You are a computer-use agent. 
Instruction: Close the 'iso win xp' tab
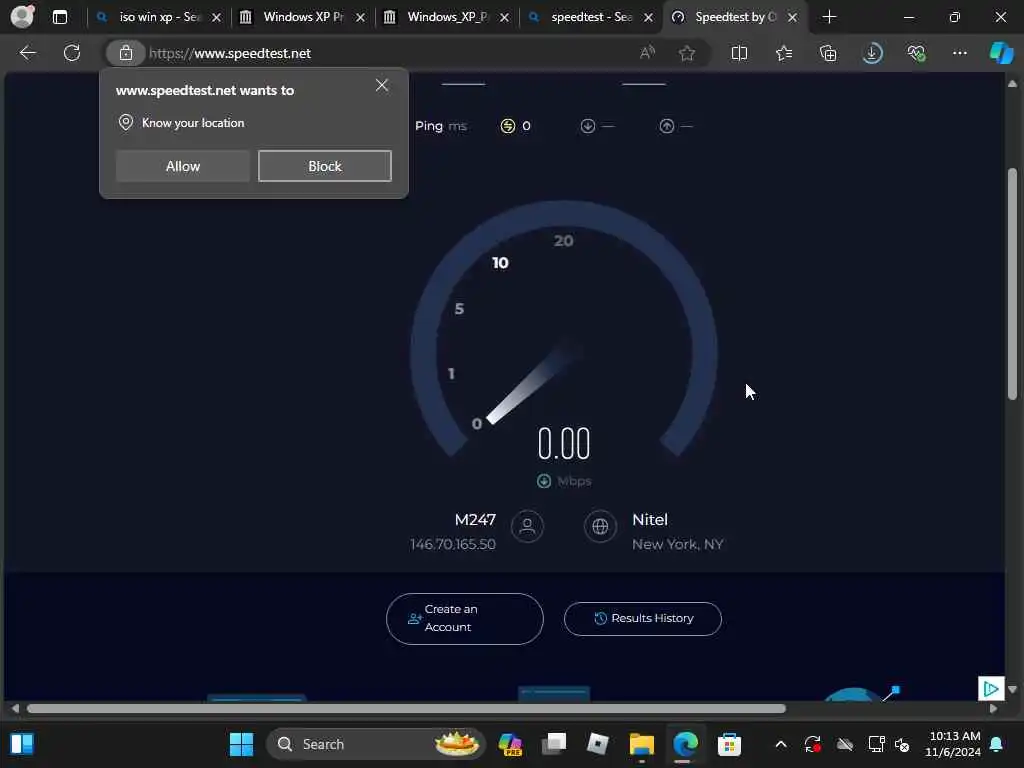(x=217, y=18)
